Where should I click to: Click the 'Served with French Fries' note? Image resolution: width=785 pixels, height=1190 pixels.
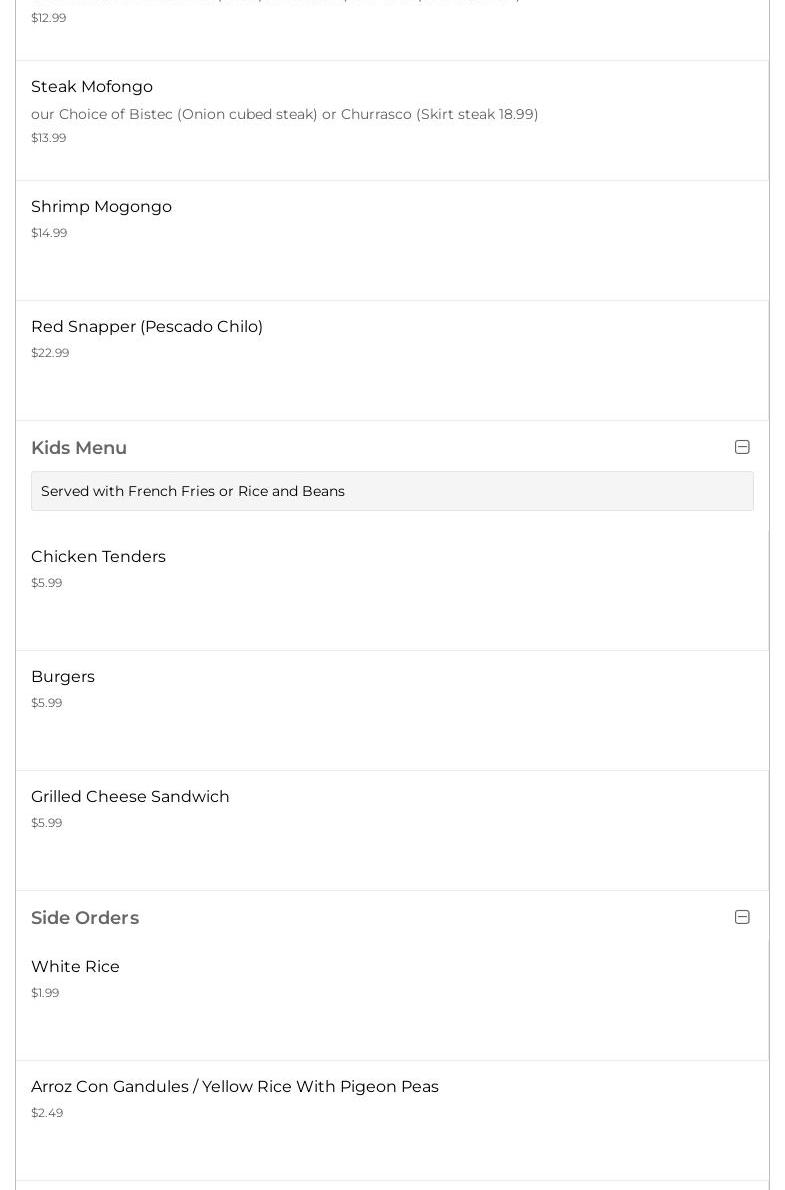click(193, 491)
